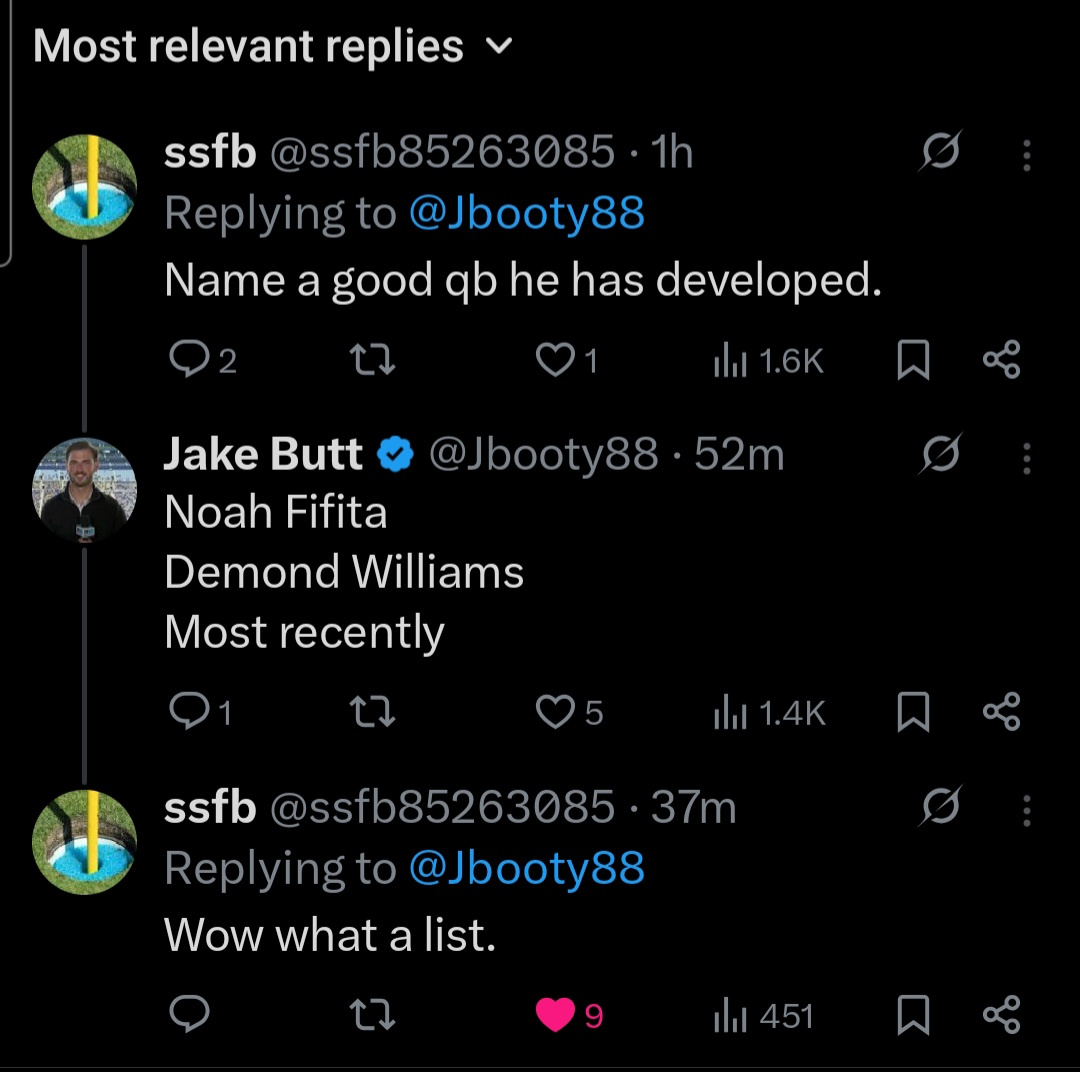Share the "Name a good qb" tweet
The height and width of the screenshot is (1072, 1080).
[x=1001, y=360]
